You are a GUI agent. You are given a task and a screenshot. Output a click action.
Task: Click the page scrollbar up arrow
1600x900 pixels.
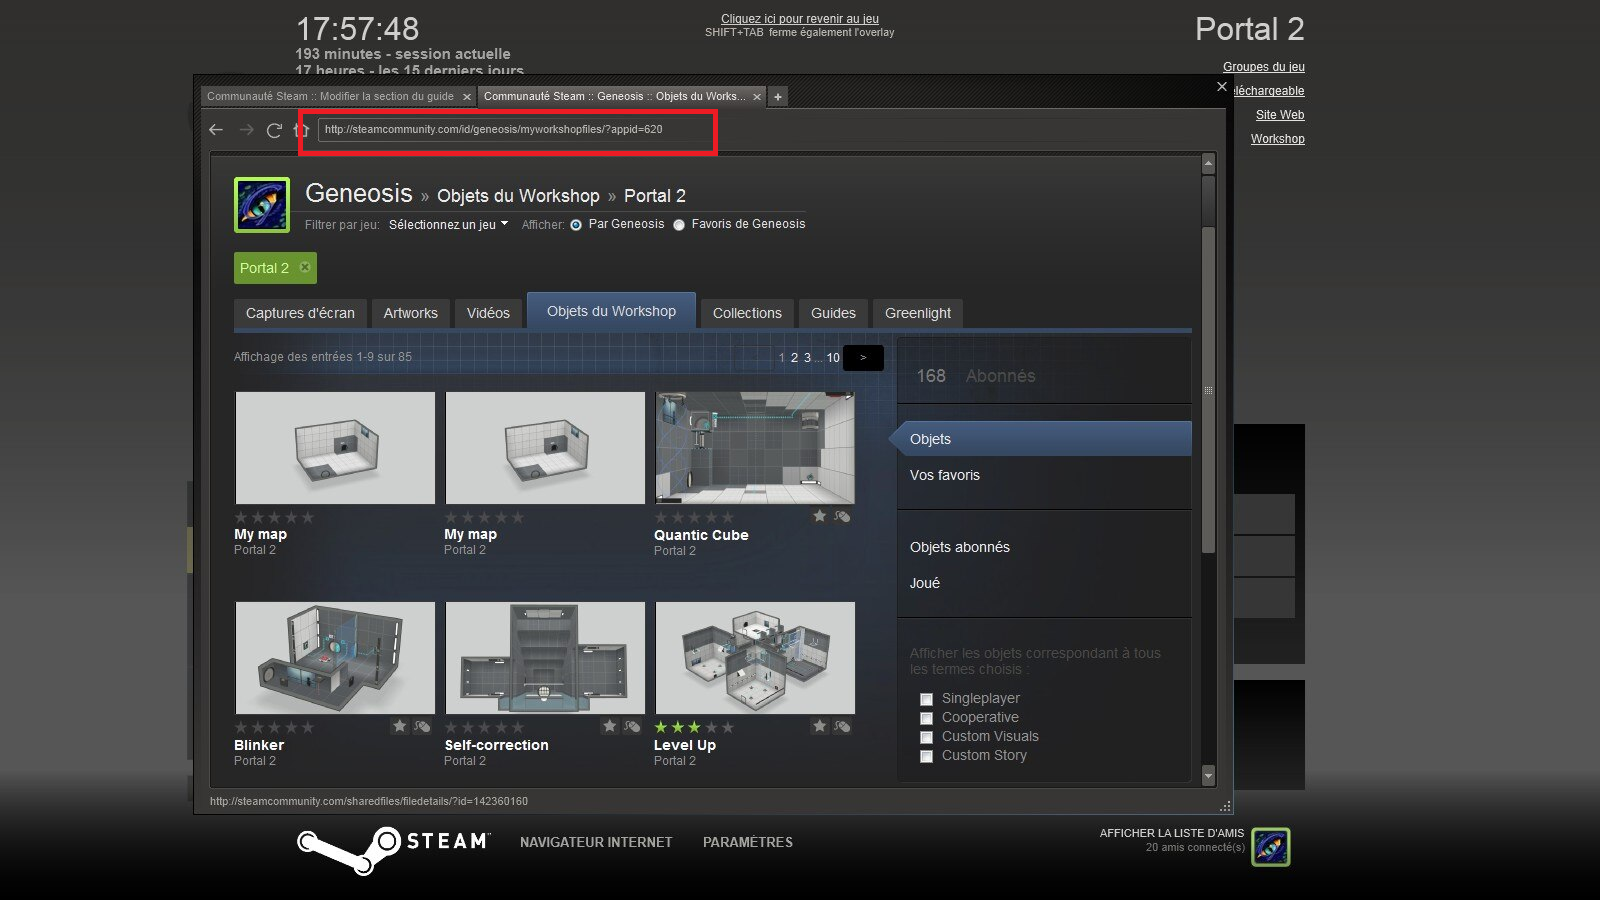1208,163
